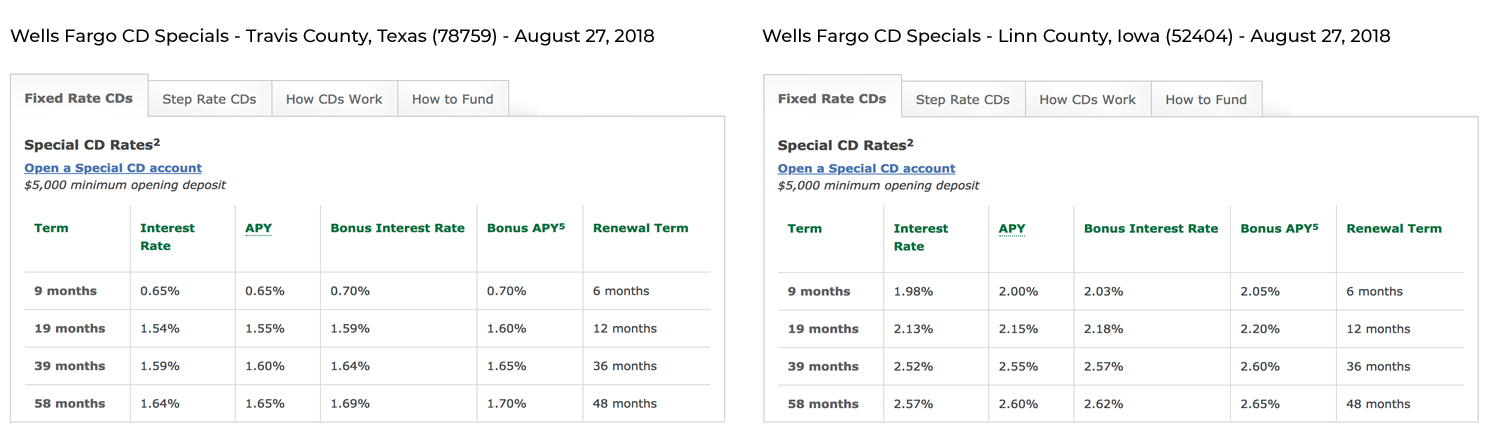Click the 19 months term in Iowa table
This screenshot has width=1486, height=437.
pyautogui.click(x=822, y=329)
